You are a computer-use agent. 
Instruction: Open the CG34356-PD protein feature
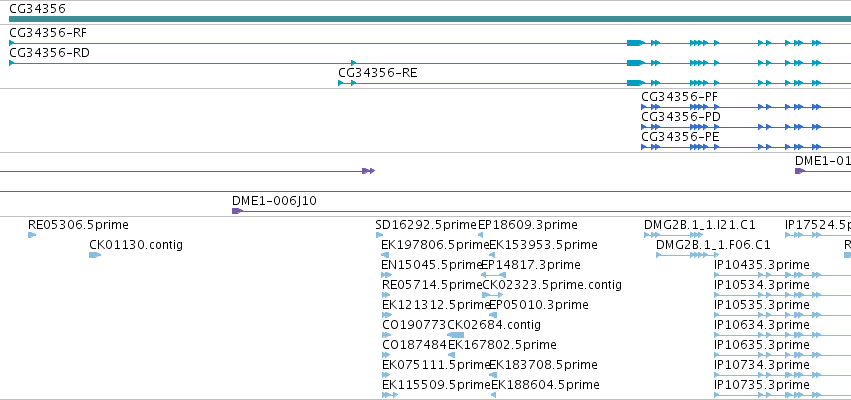pyautogui.click(x=681, y=117)
